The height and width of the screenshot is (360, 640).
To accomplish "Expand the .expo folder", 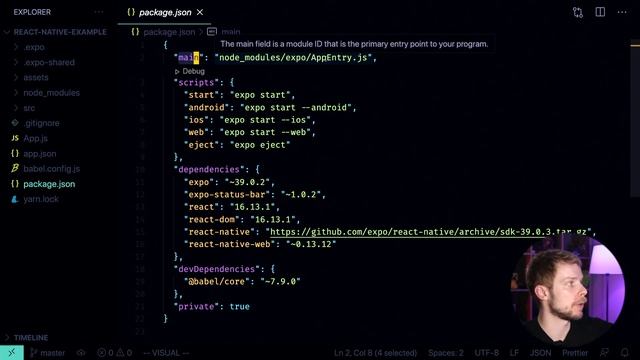I will [x=34, y=47].
